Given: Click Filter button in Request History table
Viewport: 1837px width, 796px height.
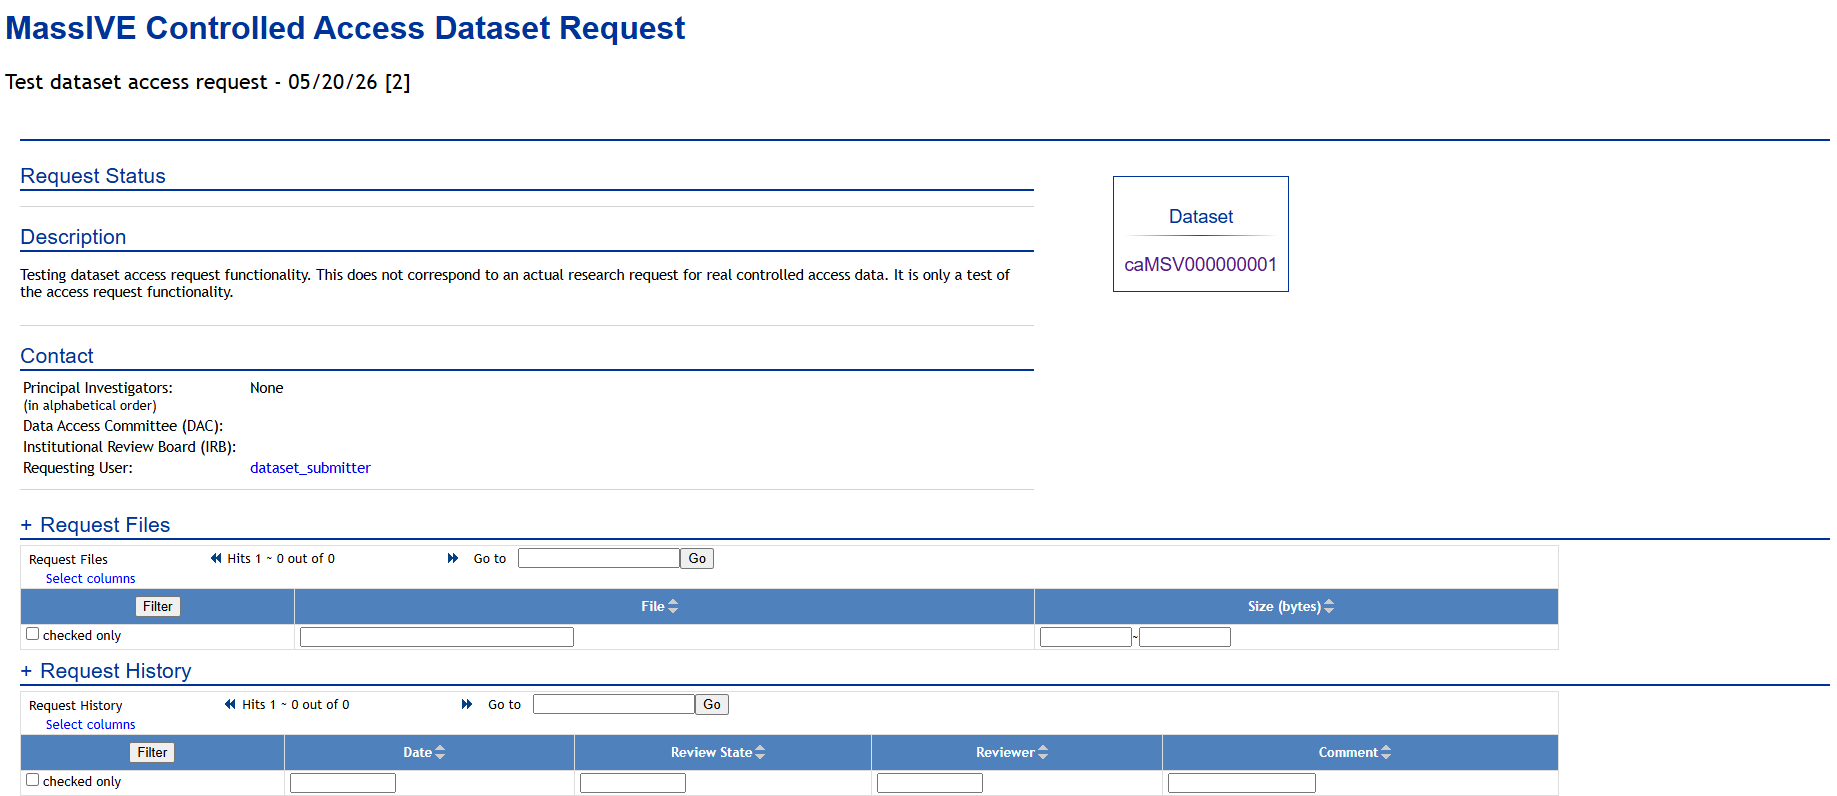Looking at the screenshot, I should 152,752.
